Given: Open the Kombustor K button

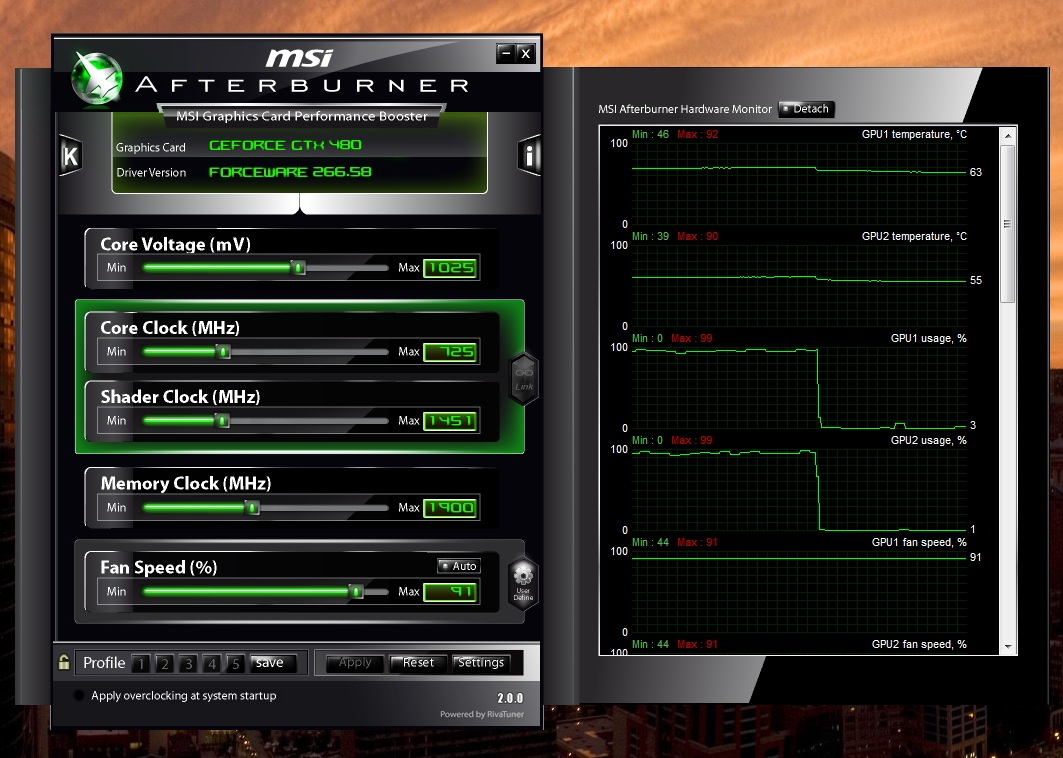Looking at the screenshot, I should click(x=71, y=156).
